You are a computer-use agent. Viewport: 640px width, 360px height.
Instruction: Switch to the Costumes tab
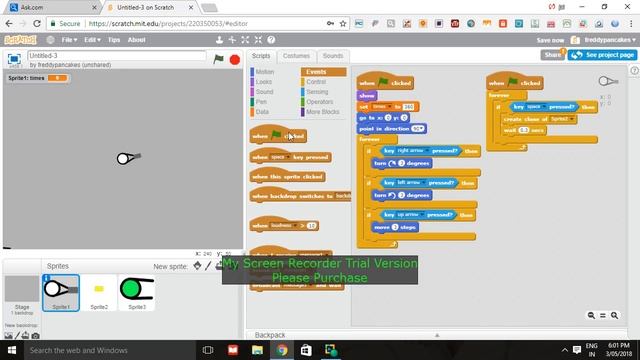(296, 56)
